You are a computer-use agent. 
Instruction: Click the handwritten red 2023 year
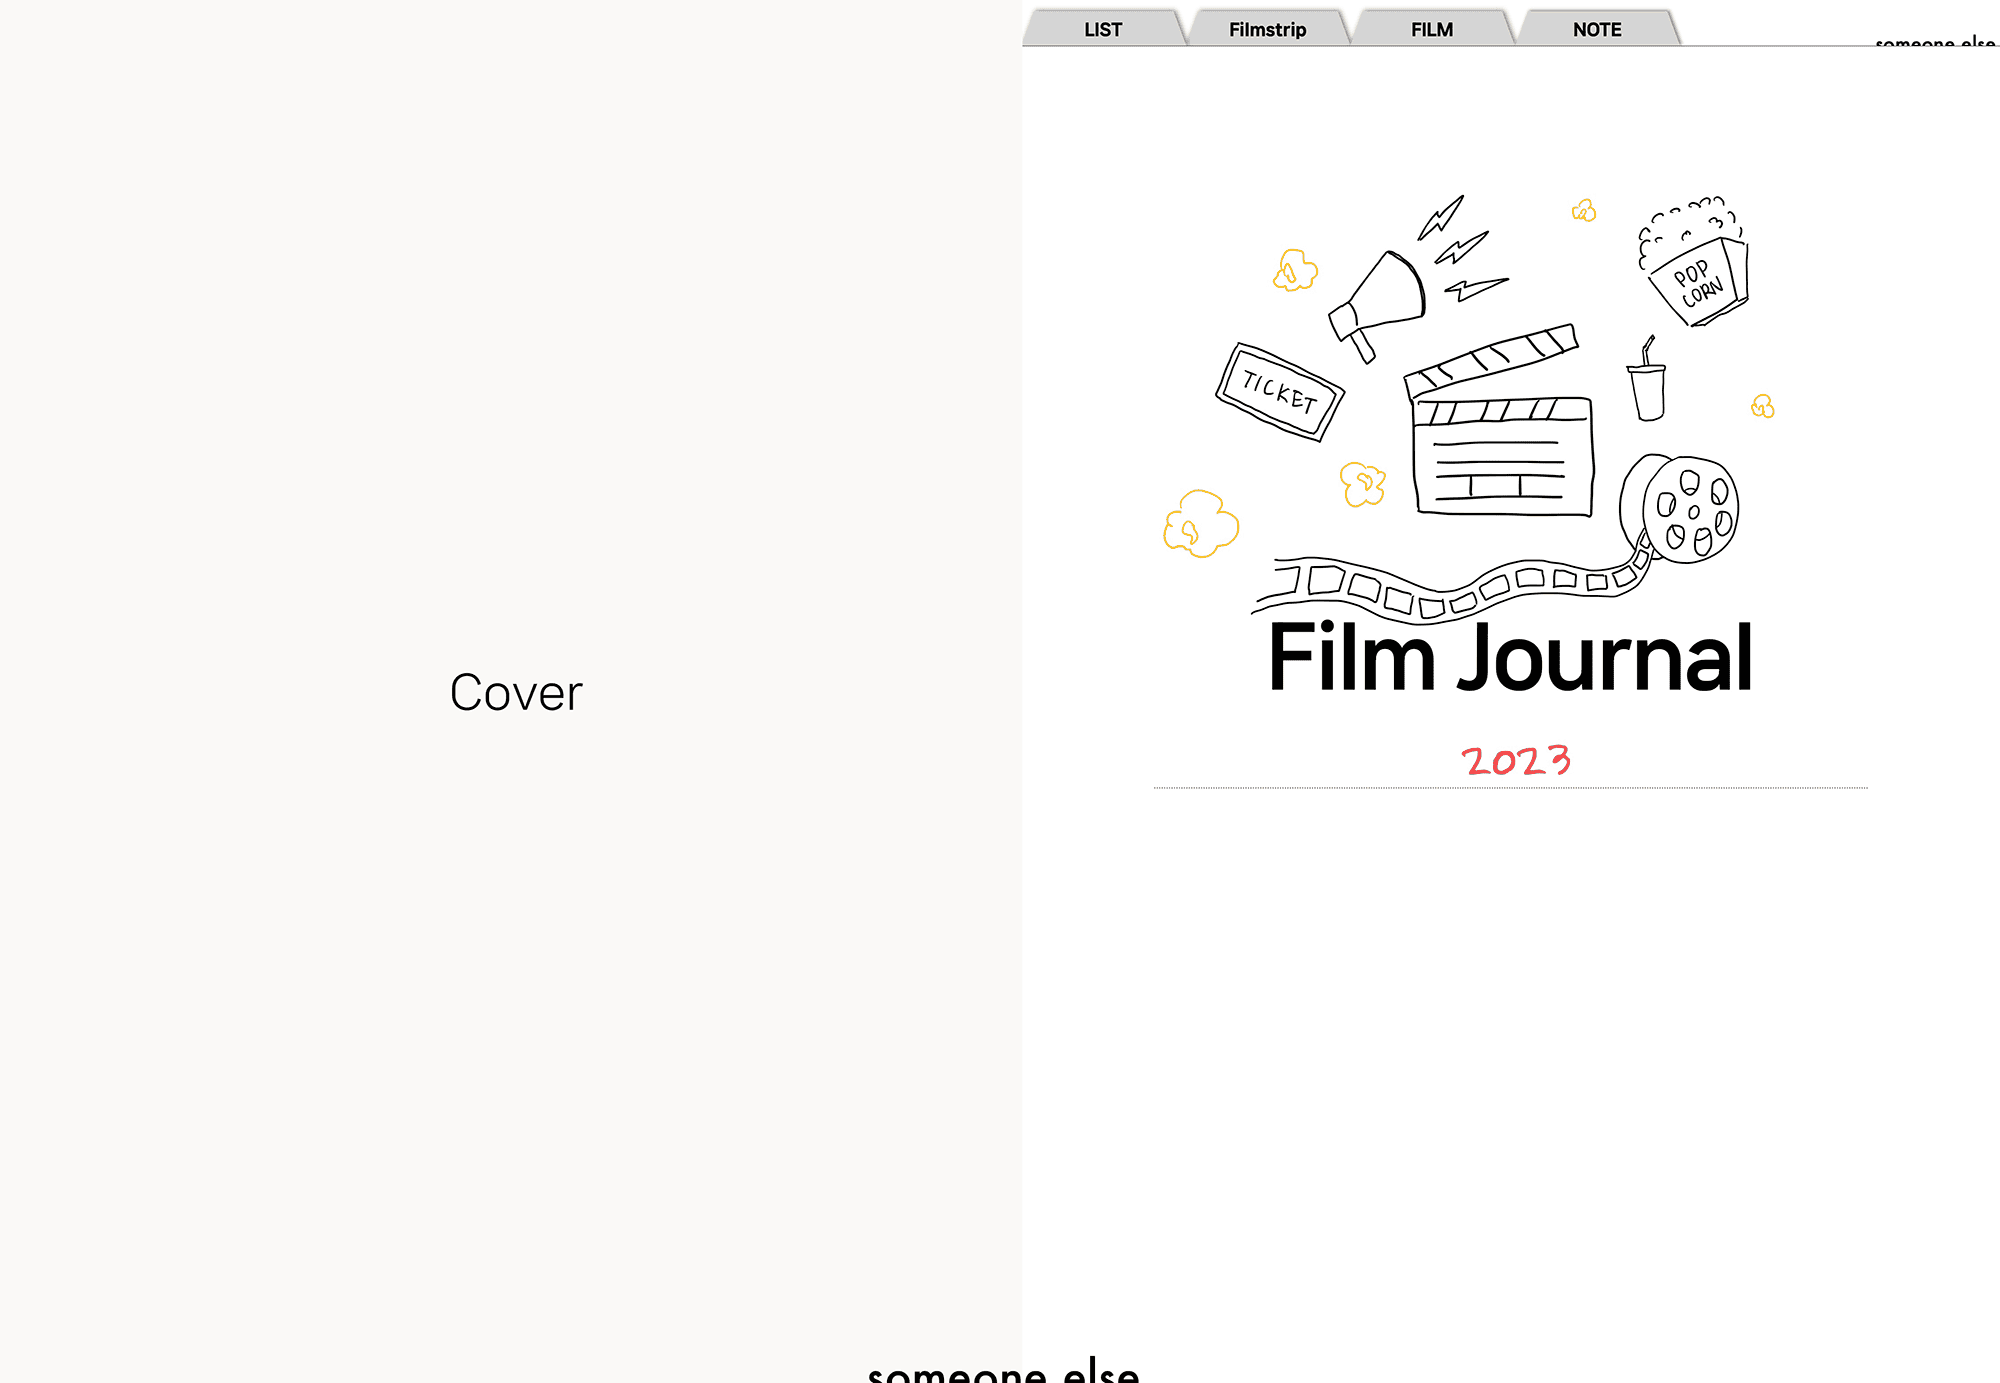[x=1516, y=761]
